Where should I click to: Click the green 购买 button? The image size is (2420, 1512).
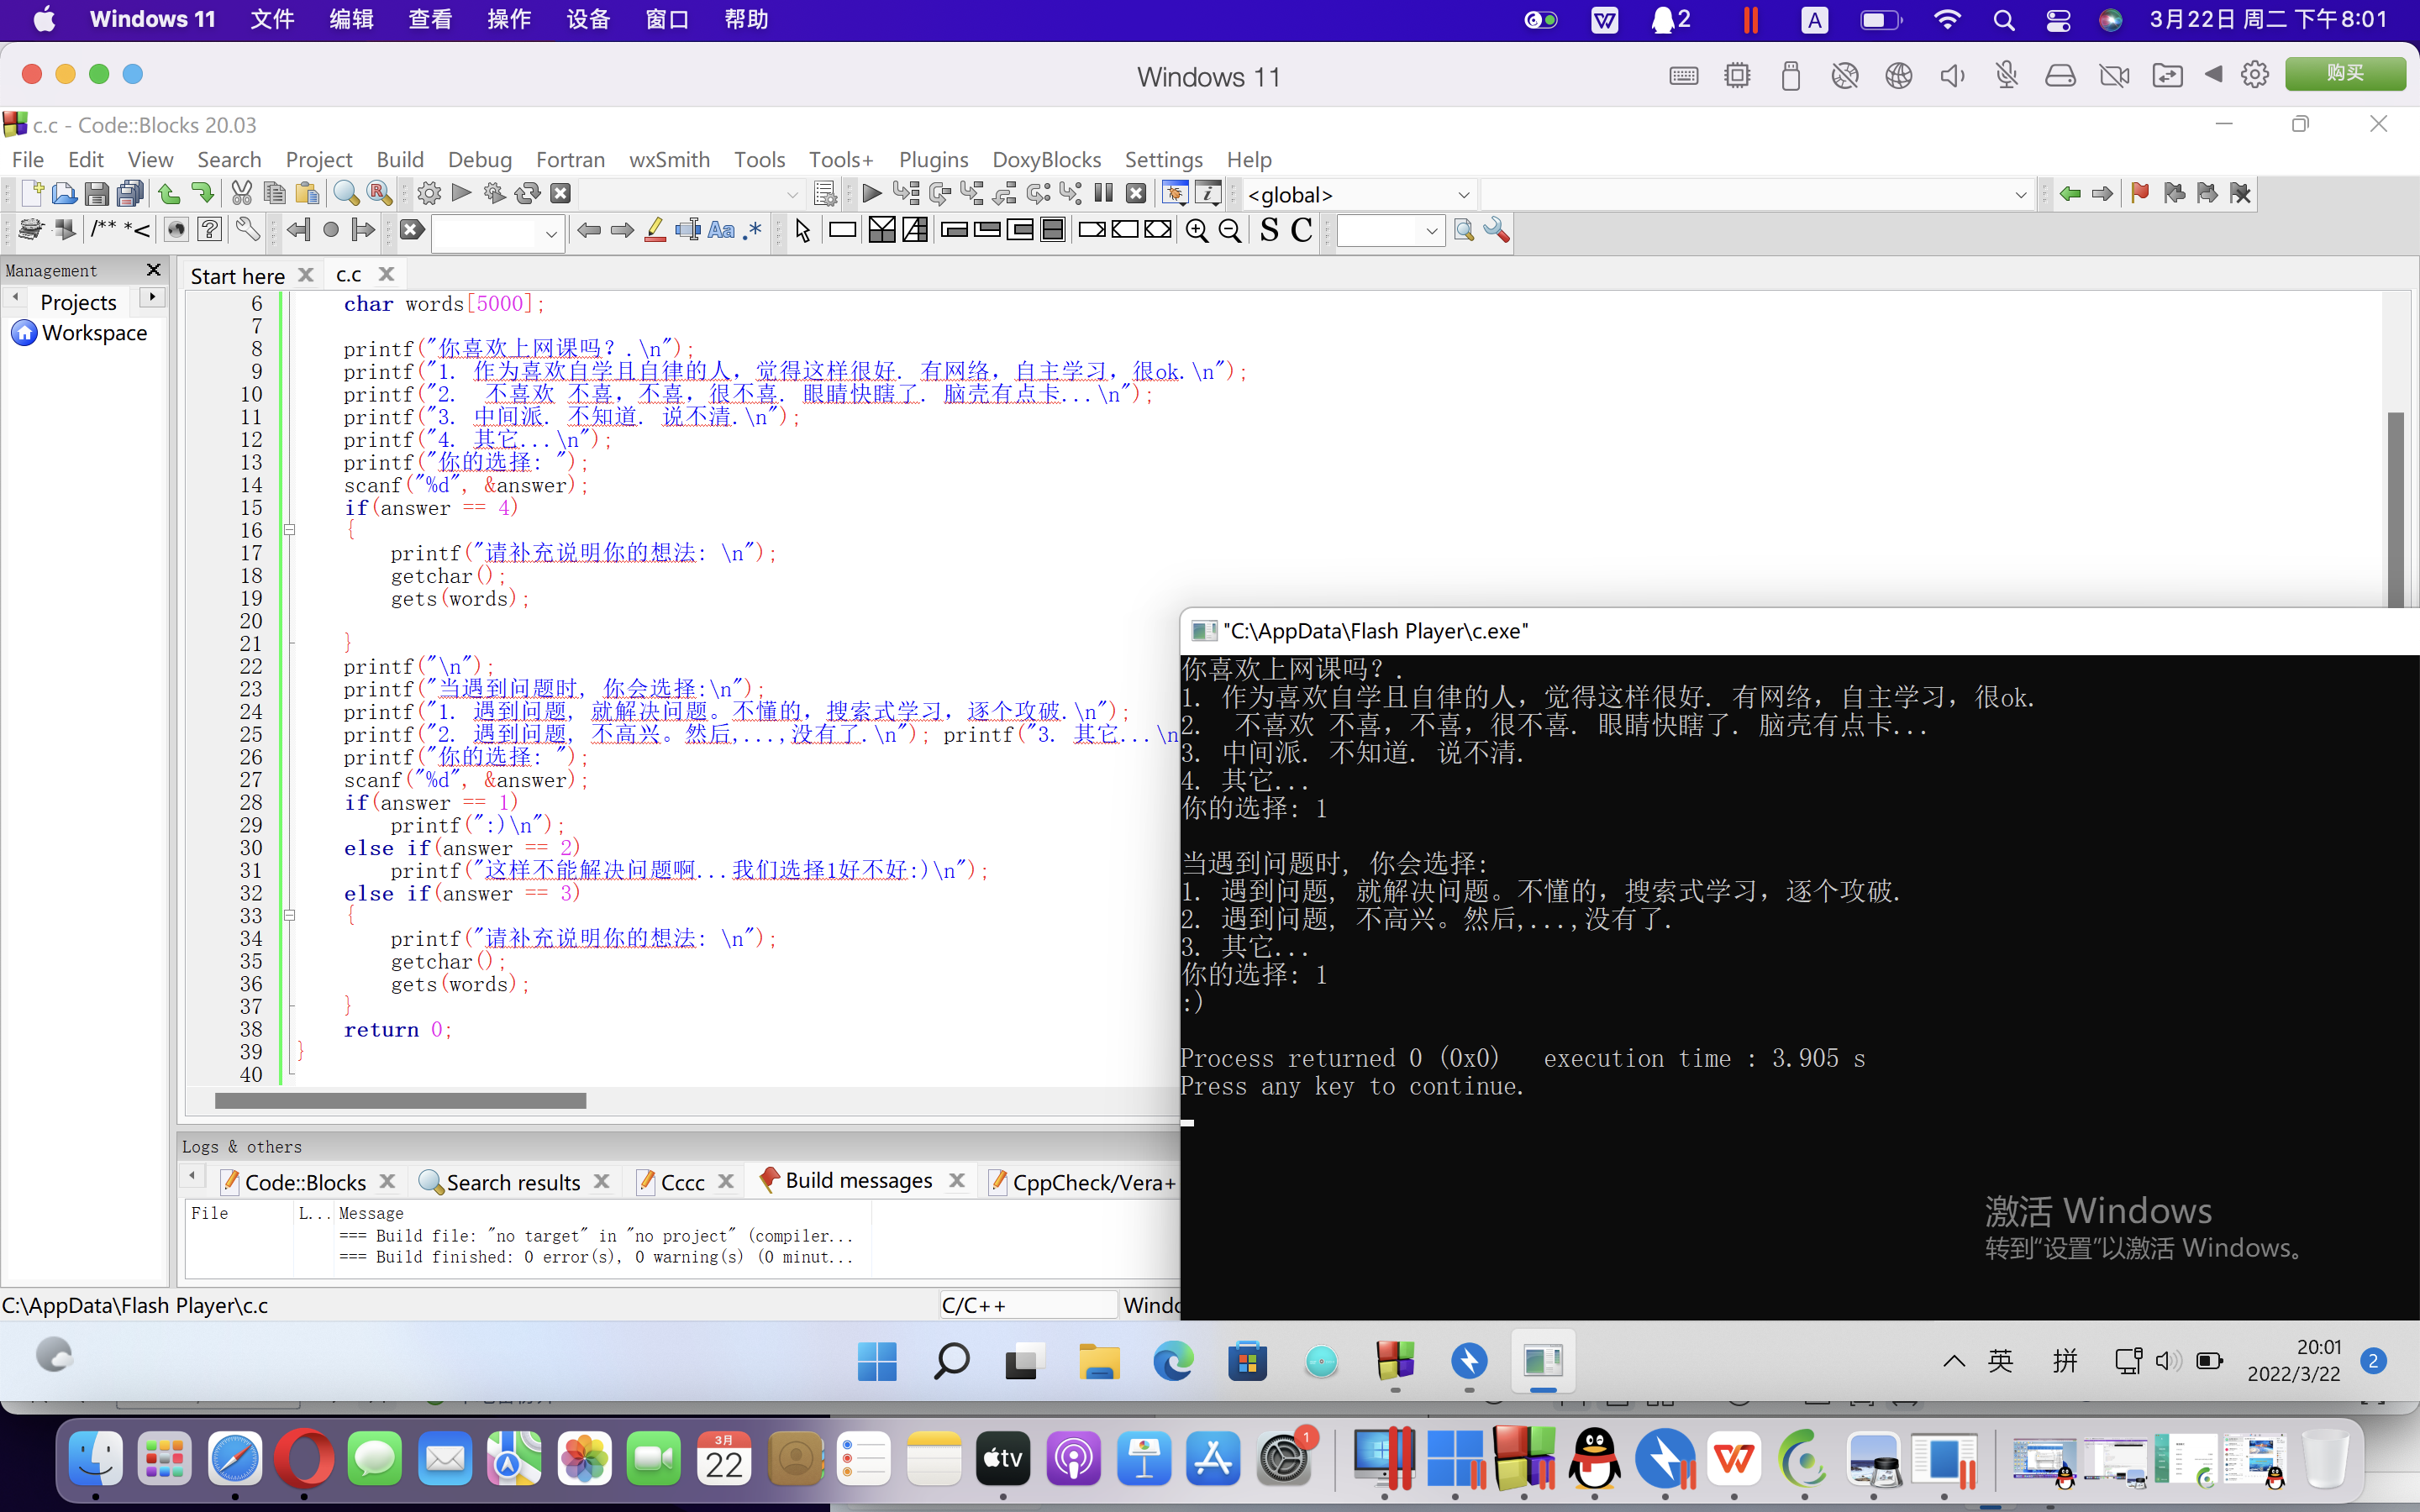[x=2344, y=74]
